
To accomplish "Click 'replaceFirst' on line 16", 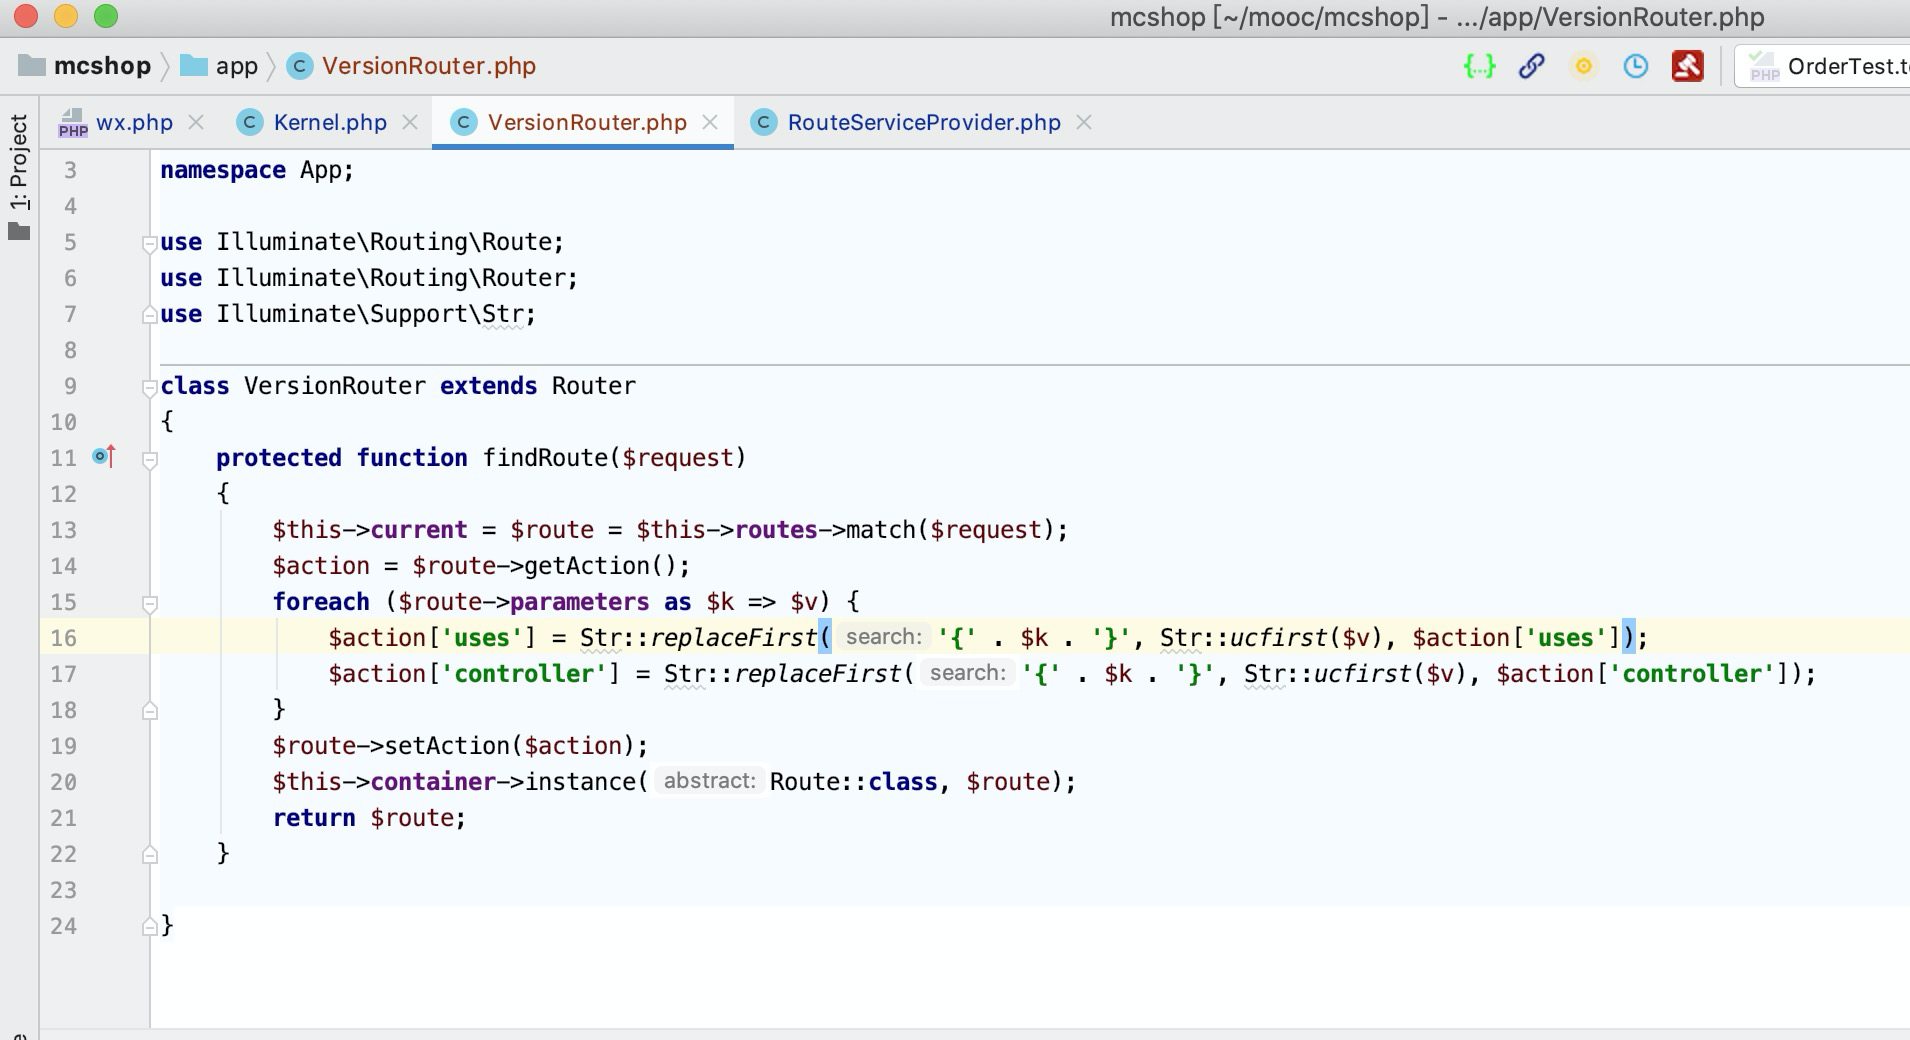I will 733,638.
